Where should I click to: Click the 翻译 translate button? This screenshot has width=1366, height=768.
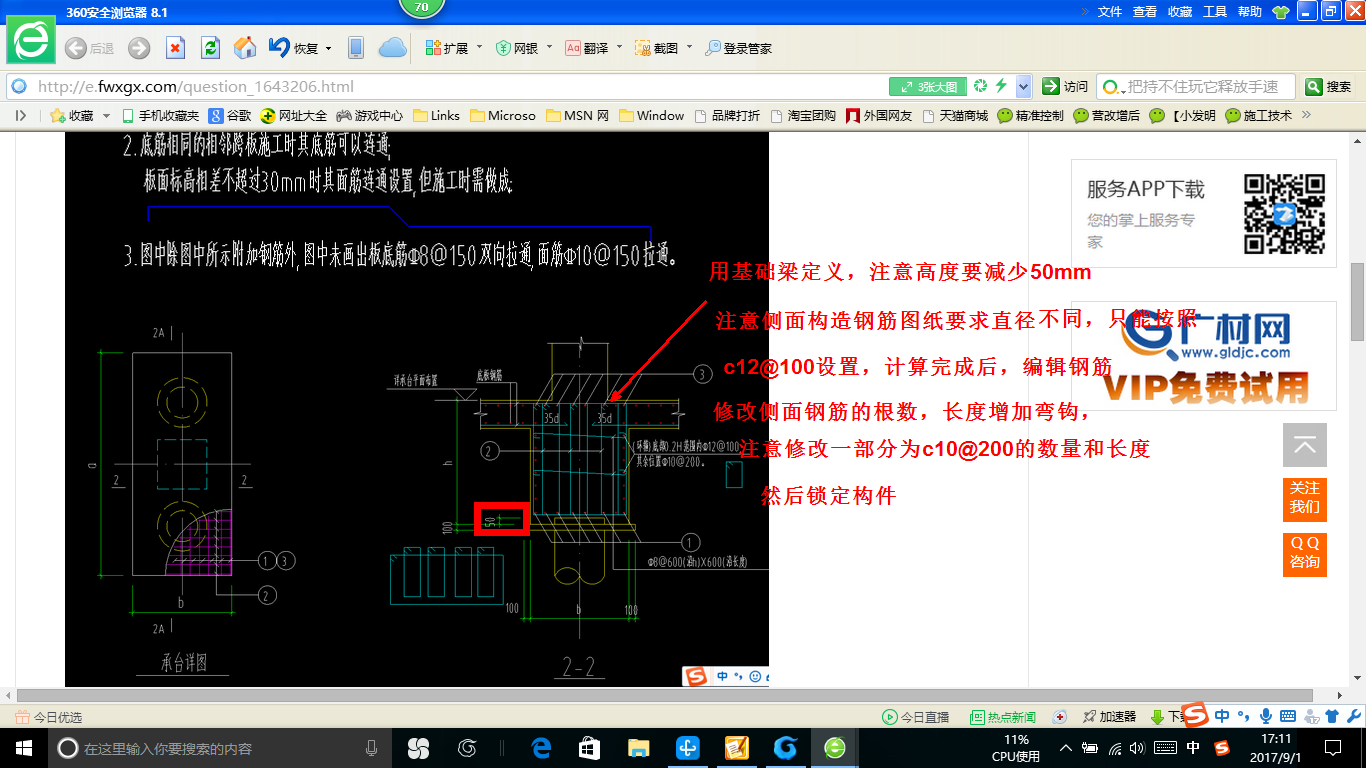587,48
